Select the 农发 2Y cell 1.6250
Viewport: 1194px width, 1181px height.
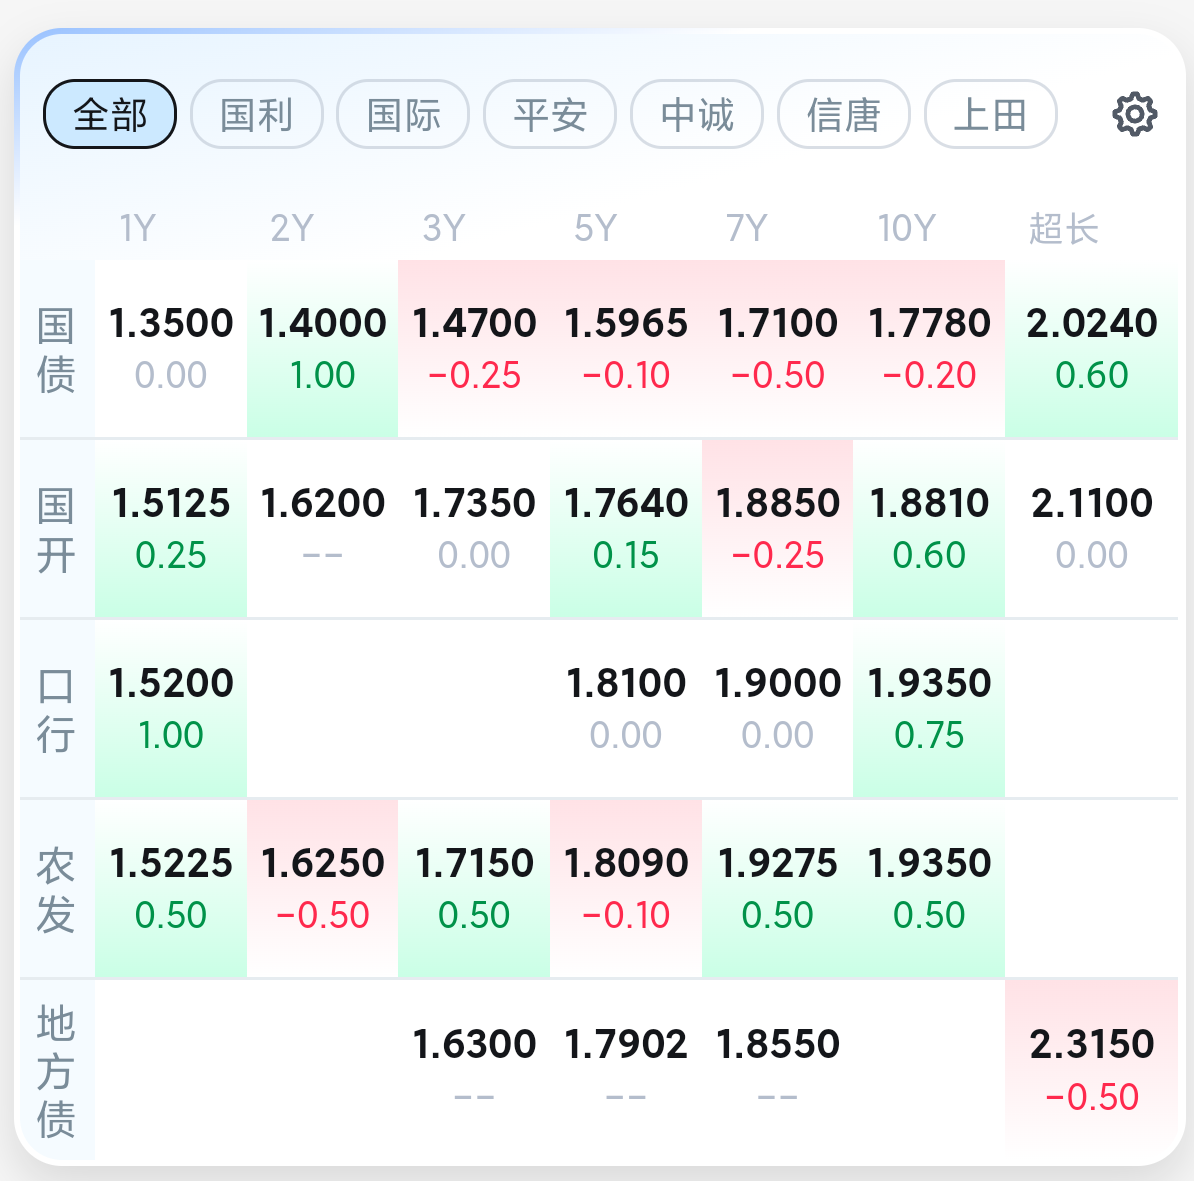322,889
